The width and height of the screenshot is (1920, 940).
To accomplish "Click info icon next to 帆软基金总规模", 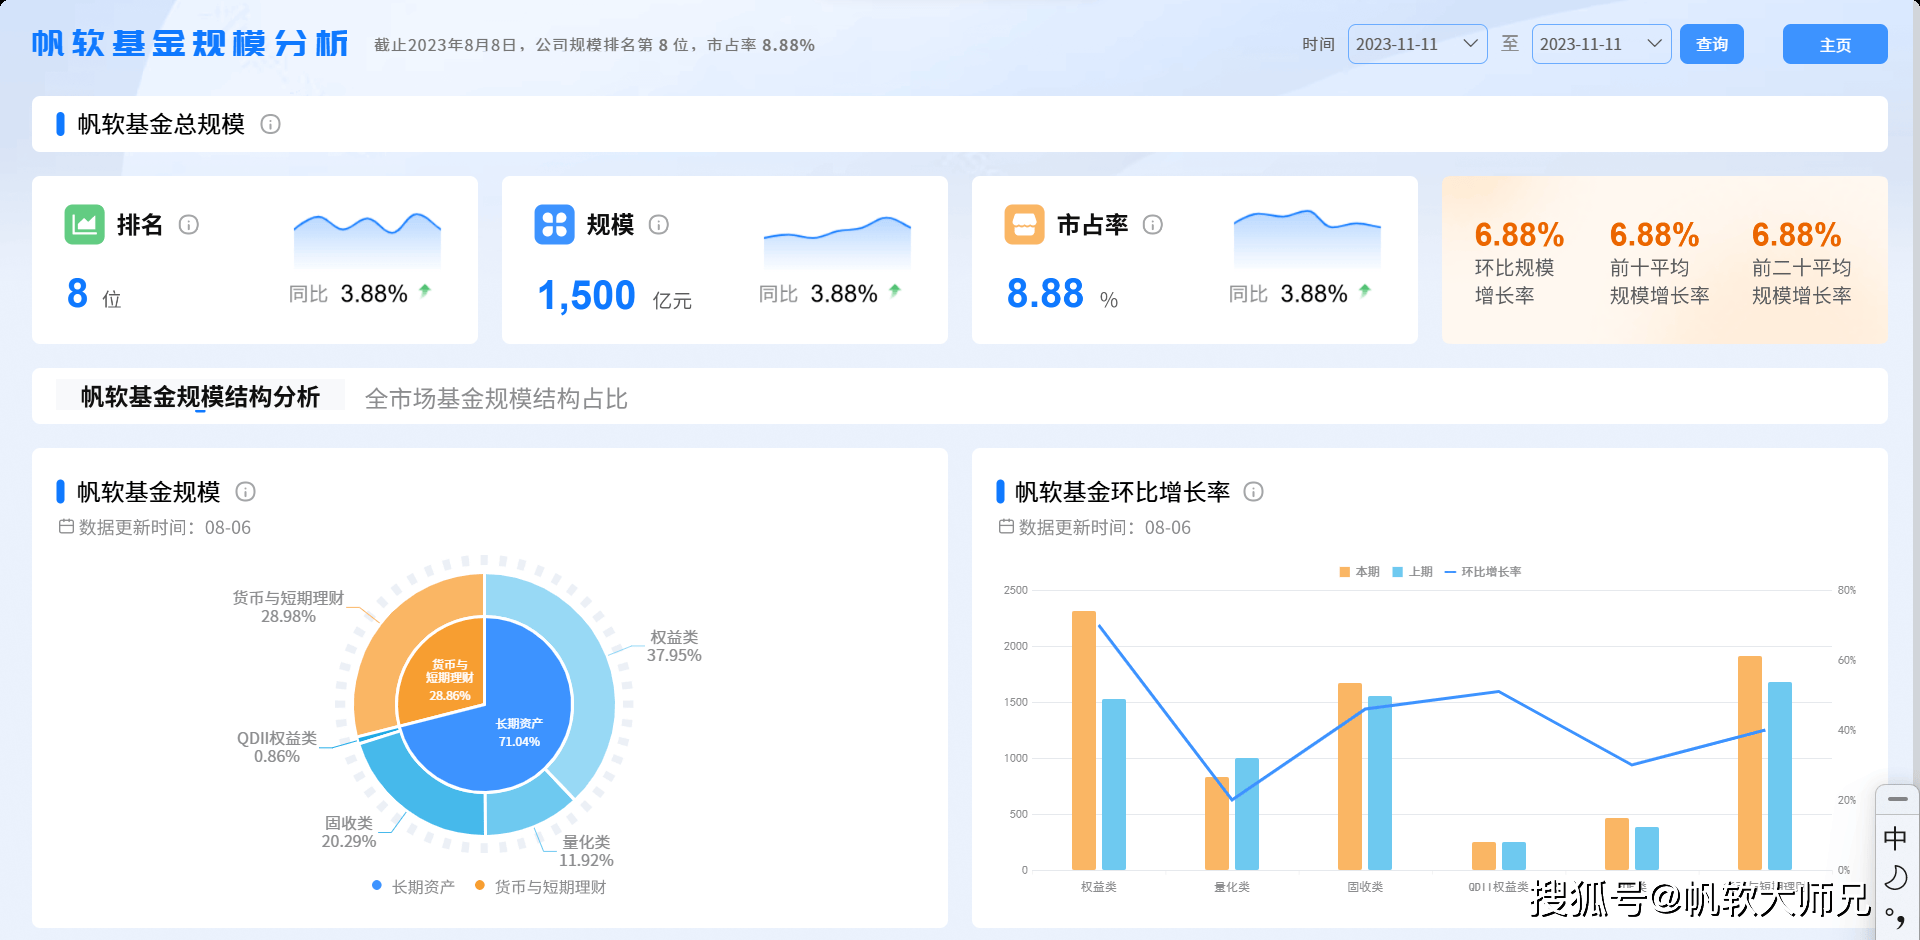I will [270, 124].
